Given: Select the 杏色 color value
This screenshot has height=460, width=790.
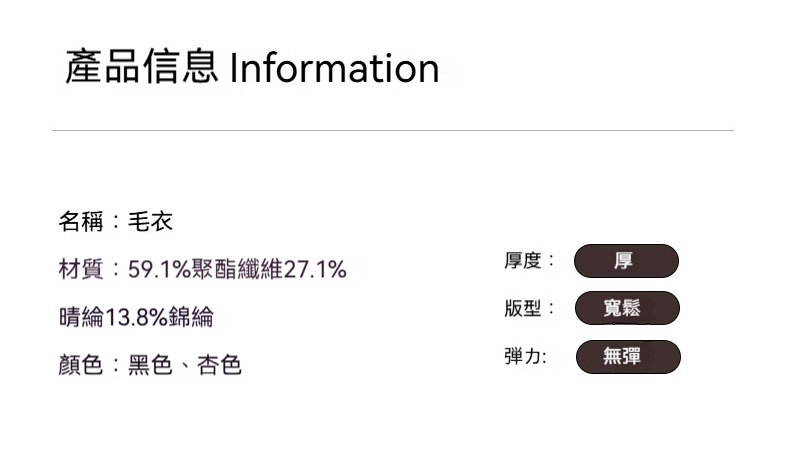Looking at the screenshot, I should coord(220,365).
